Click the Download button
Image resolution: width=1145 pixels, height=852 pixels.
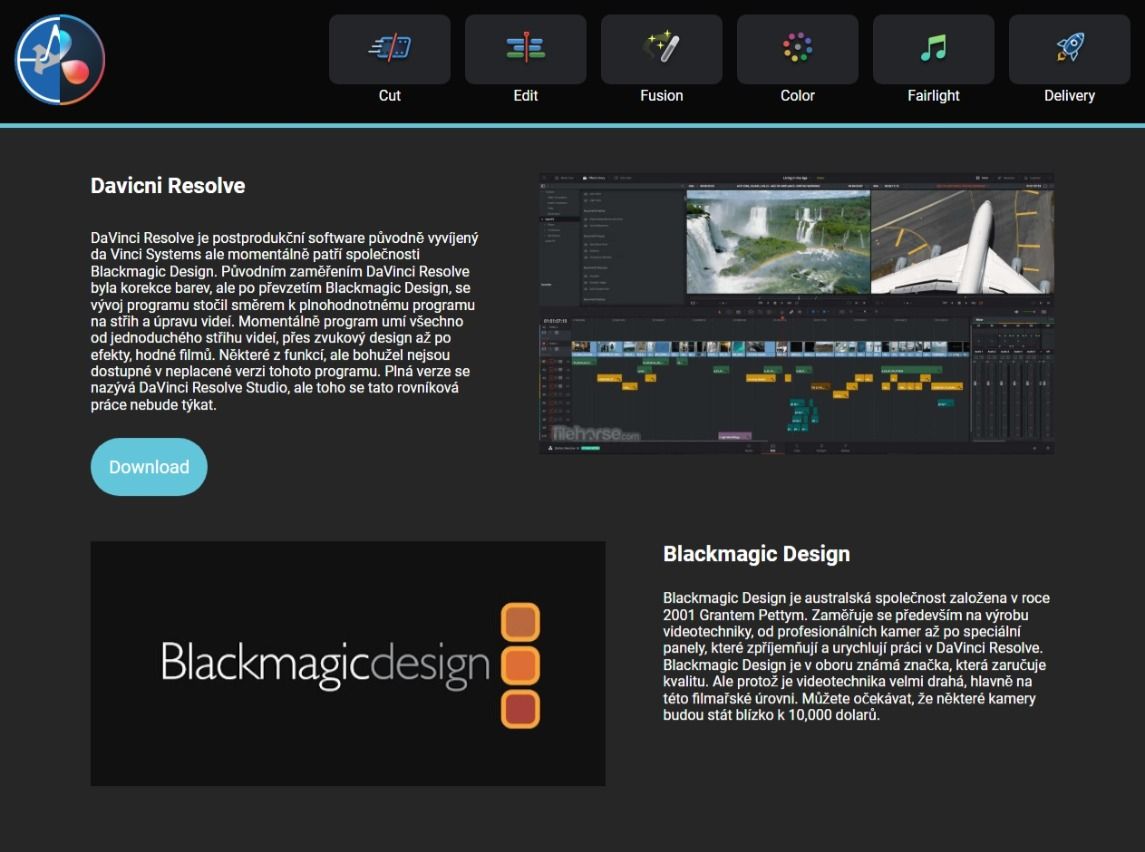pos(149,467)
